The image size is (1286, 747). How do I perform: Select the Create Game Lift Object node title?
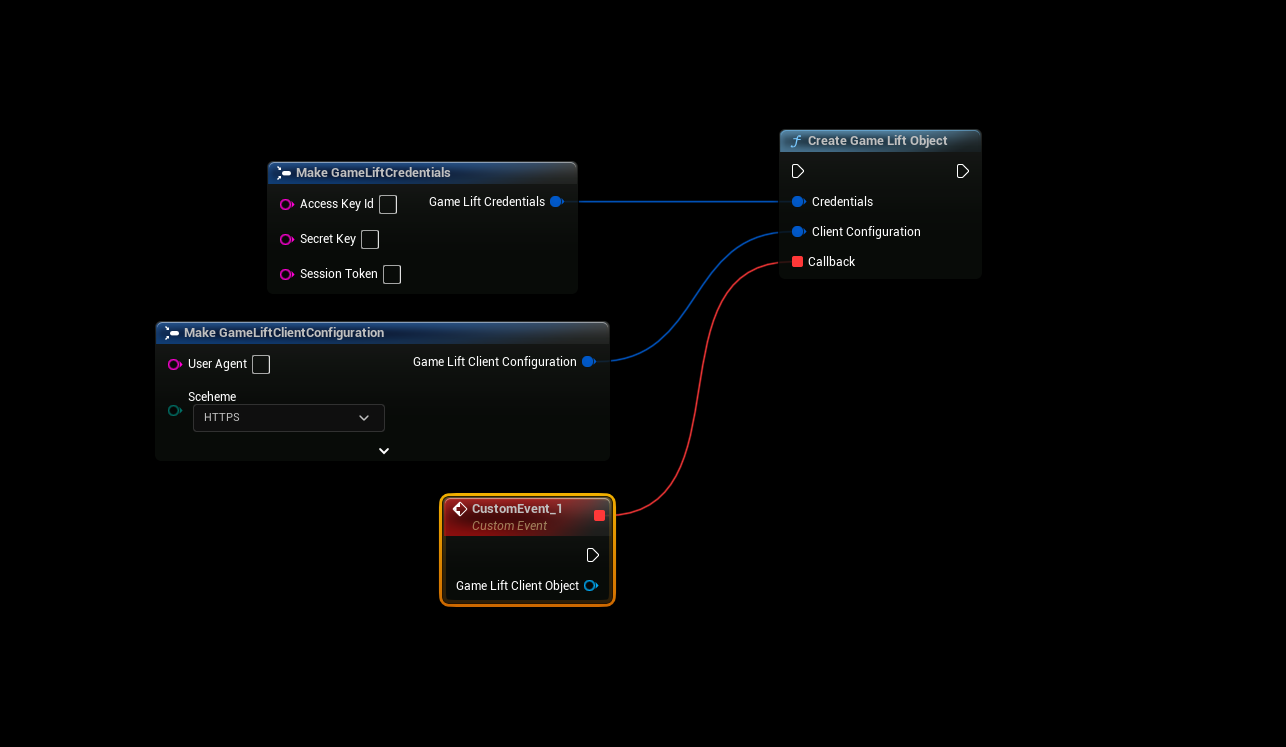(877, 141)
